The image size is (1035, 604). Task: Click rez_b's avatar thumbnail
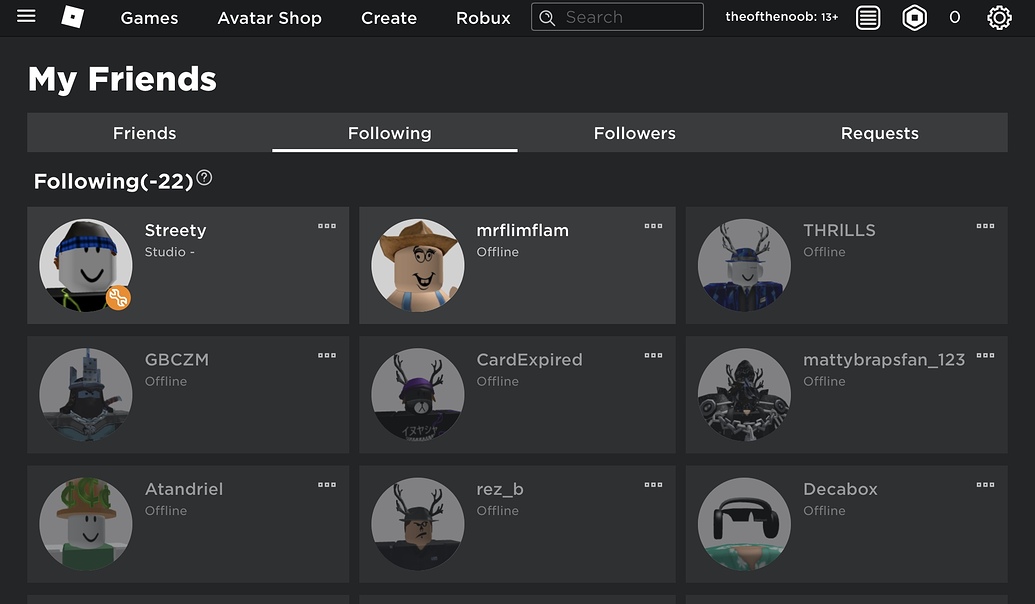[417, 523]
